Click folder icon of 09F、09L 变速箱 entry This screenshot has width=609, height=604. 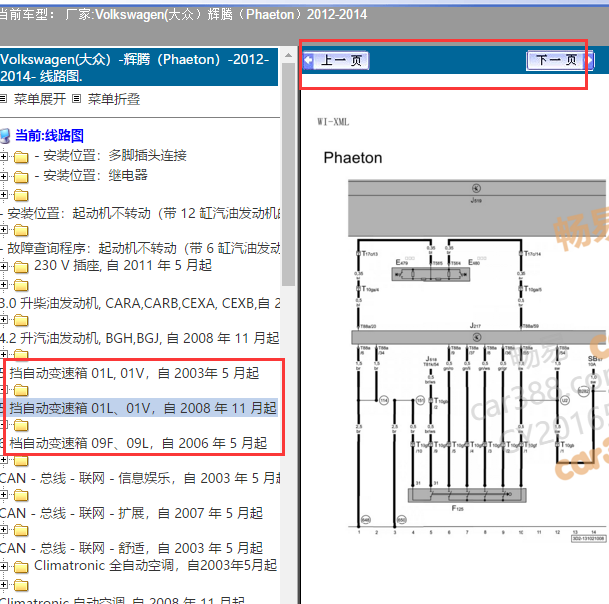(21, 425)
